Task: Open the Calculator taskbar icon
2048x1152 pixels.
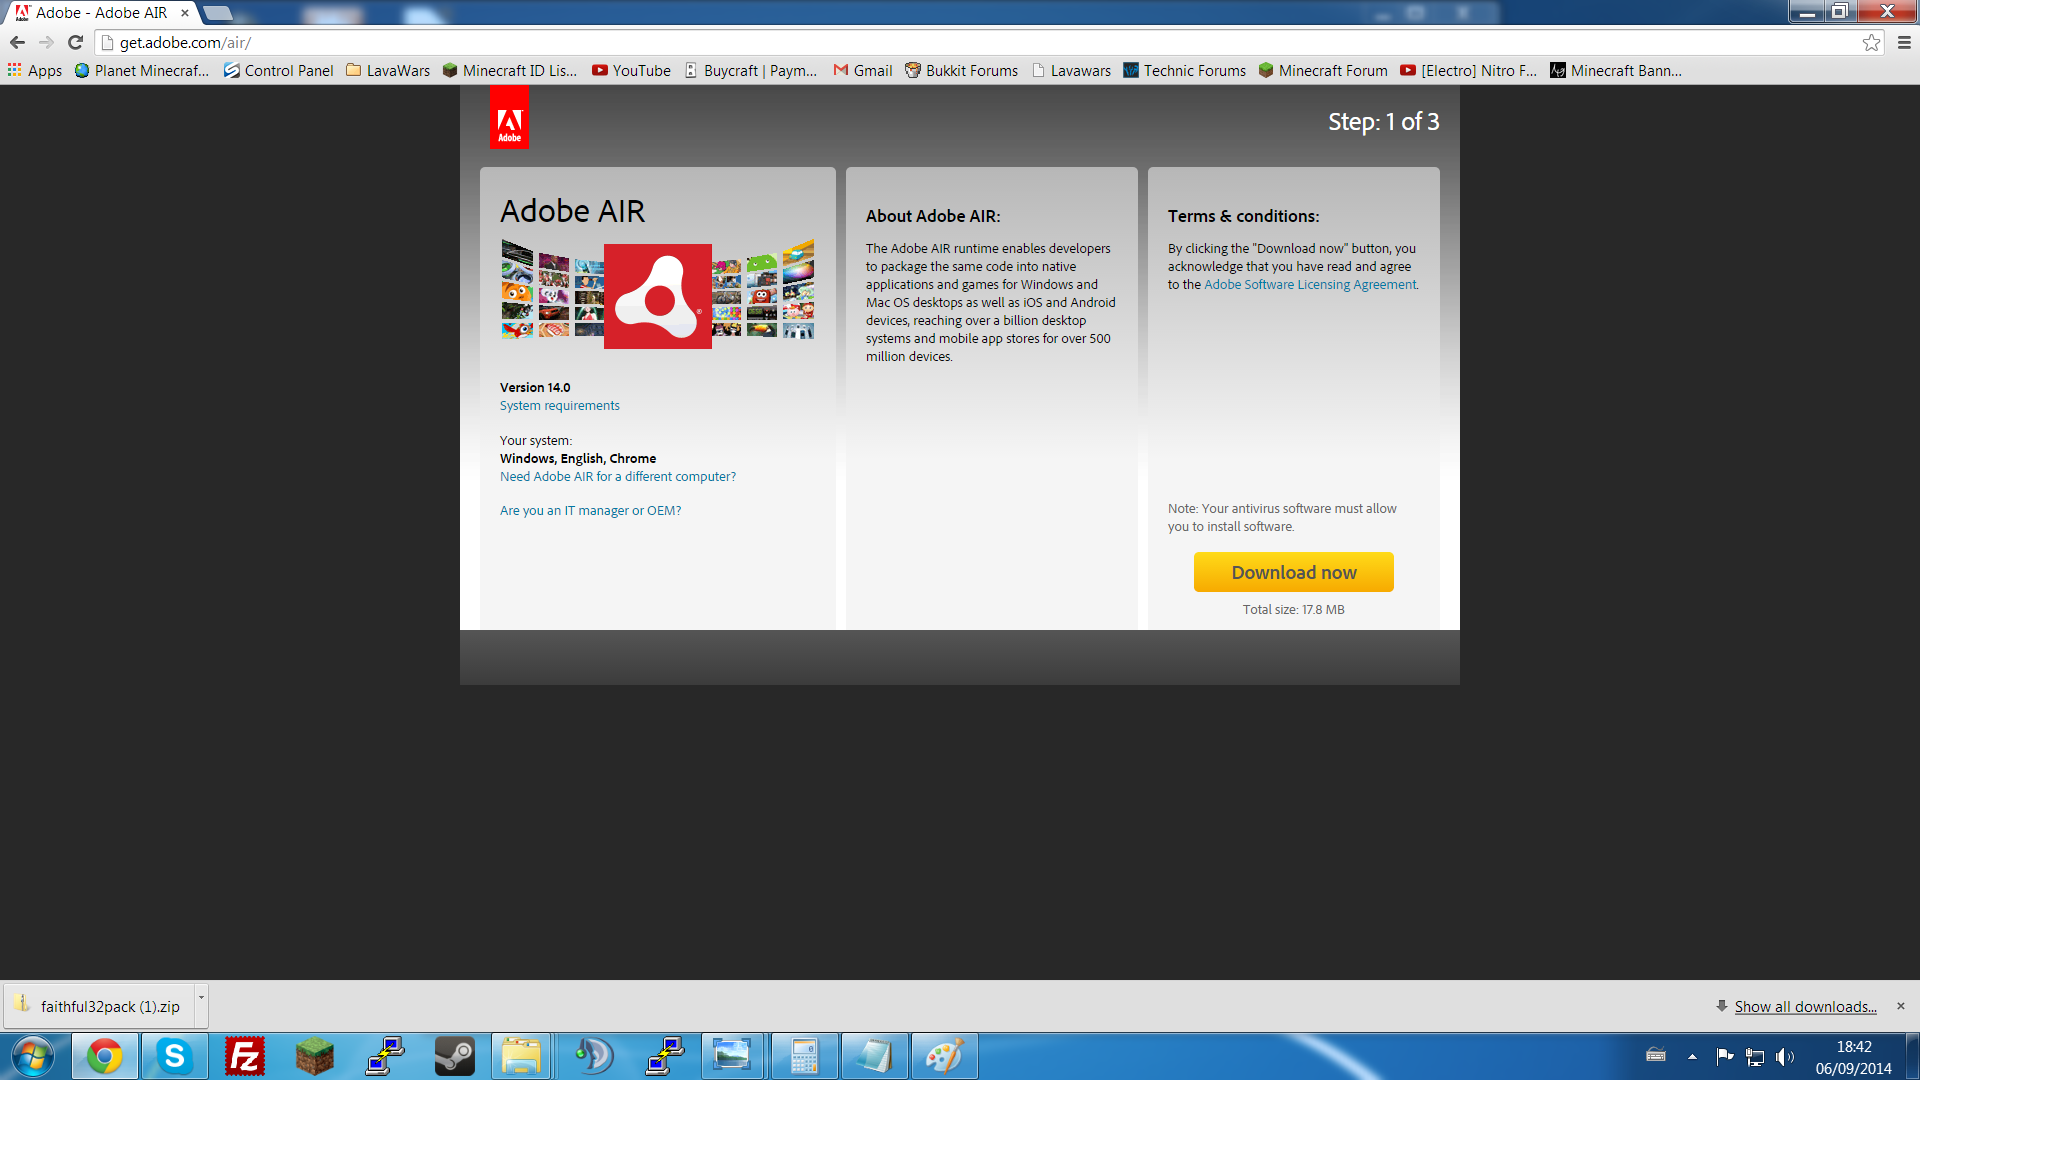Action: [804, 1056]
